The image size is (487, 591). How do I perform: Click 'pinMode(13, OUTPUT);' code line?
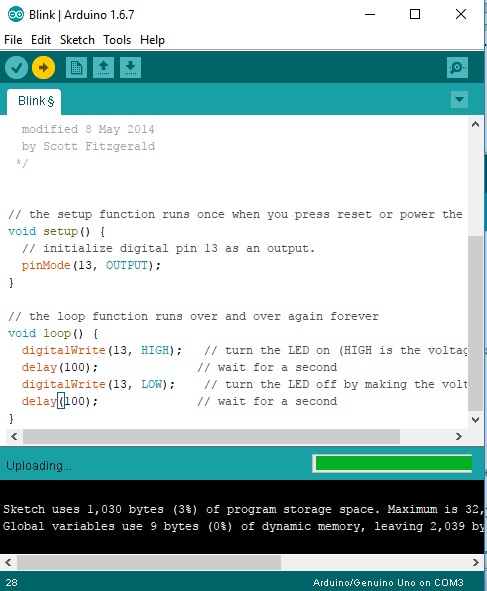(91, 265)
